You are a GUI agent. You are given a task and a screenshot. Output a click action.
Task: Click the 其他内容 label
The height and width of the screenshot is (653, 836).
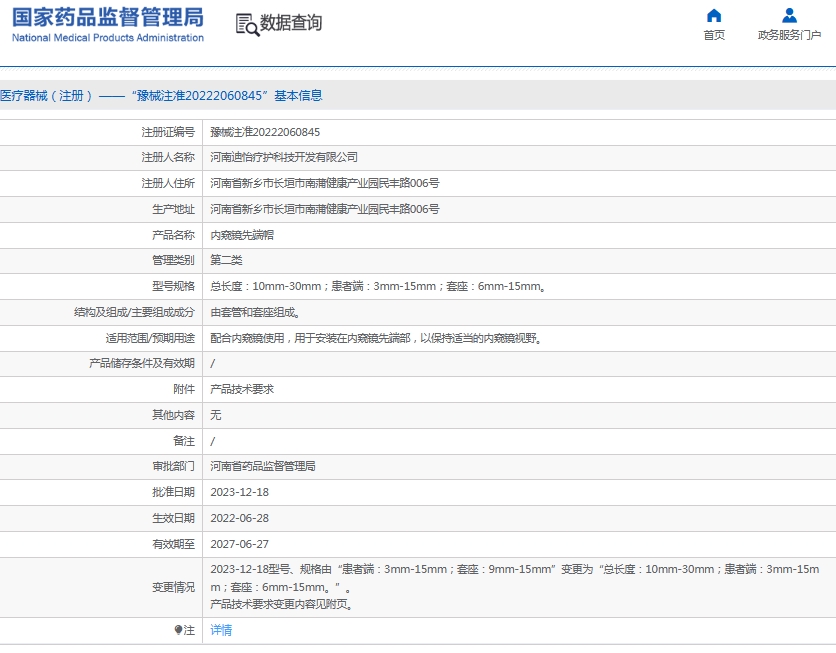click(173, 415)
